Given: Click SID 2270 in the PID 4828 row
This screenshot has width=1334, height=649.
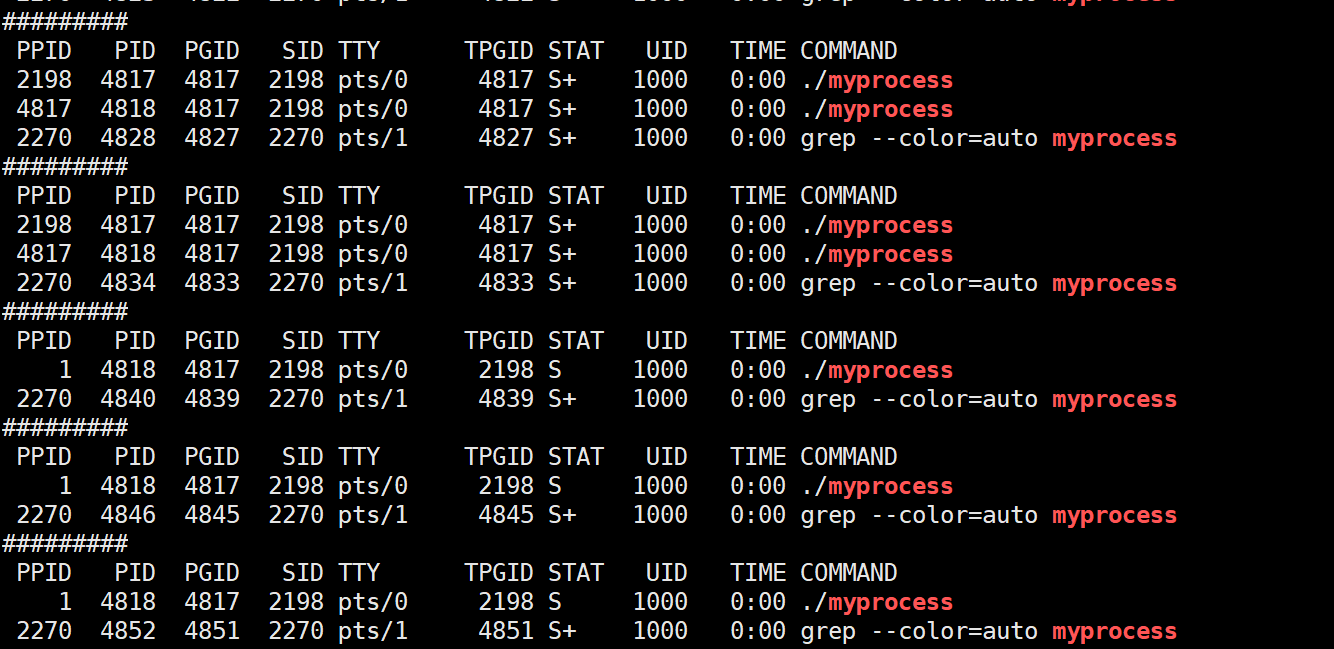Looking at the screenshot, I should (x=296, y=138).
